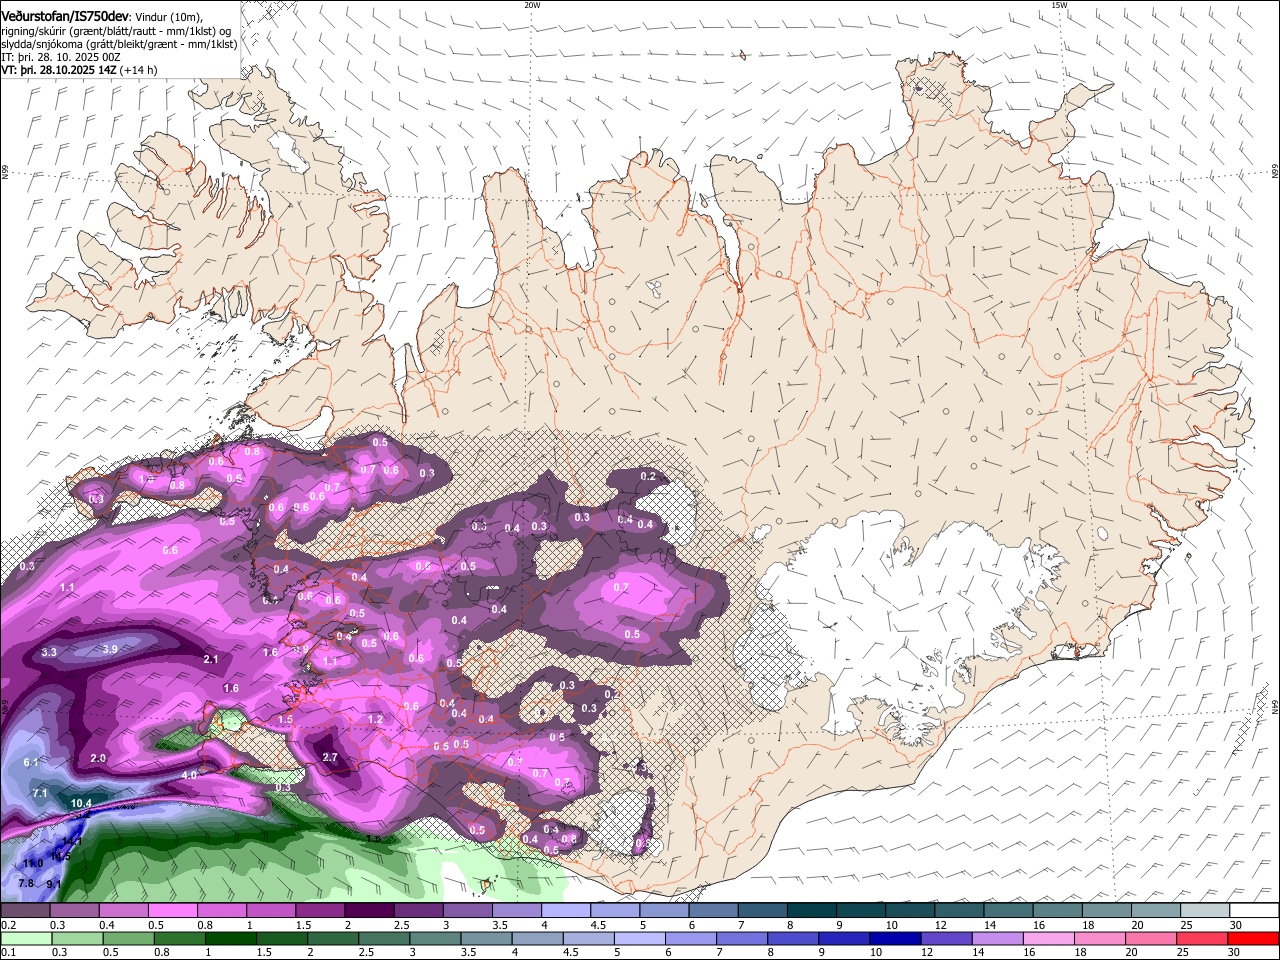Click the 0.1 label on the lower color scale

[x=8, y=953]
